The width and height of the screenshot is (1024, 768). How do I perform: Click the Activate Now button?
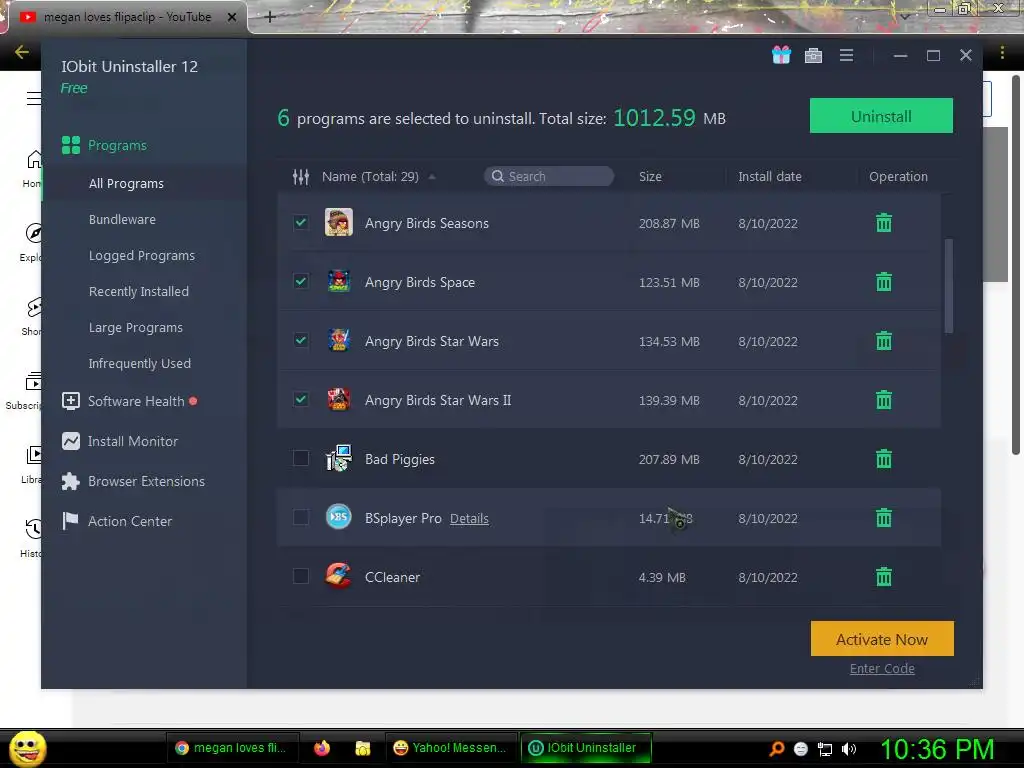coord(882,639)
